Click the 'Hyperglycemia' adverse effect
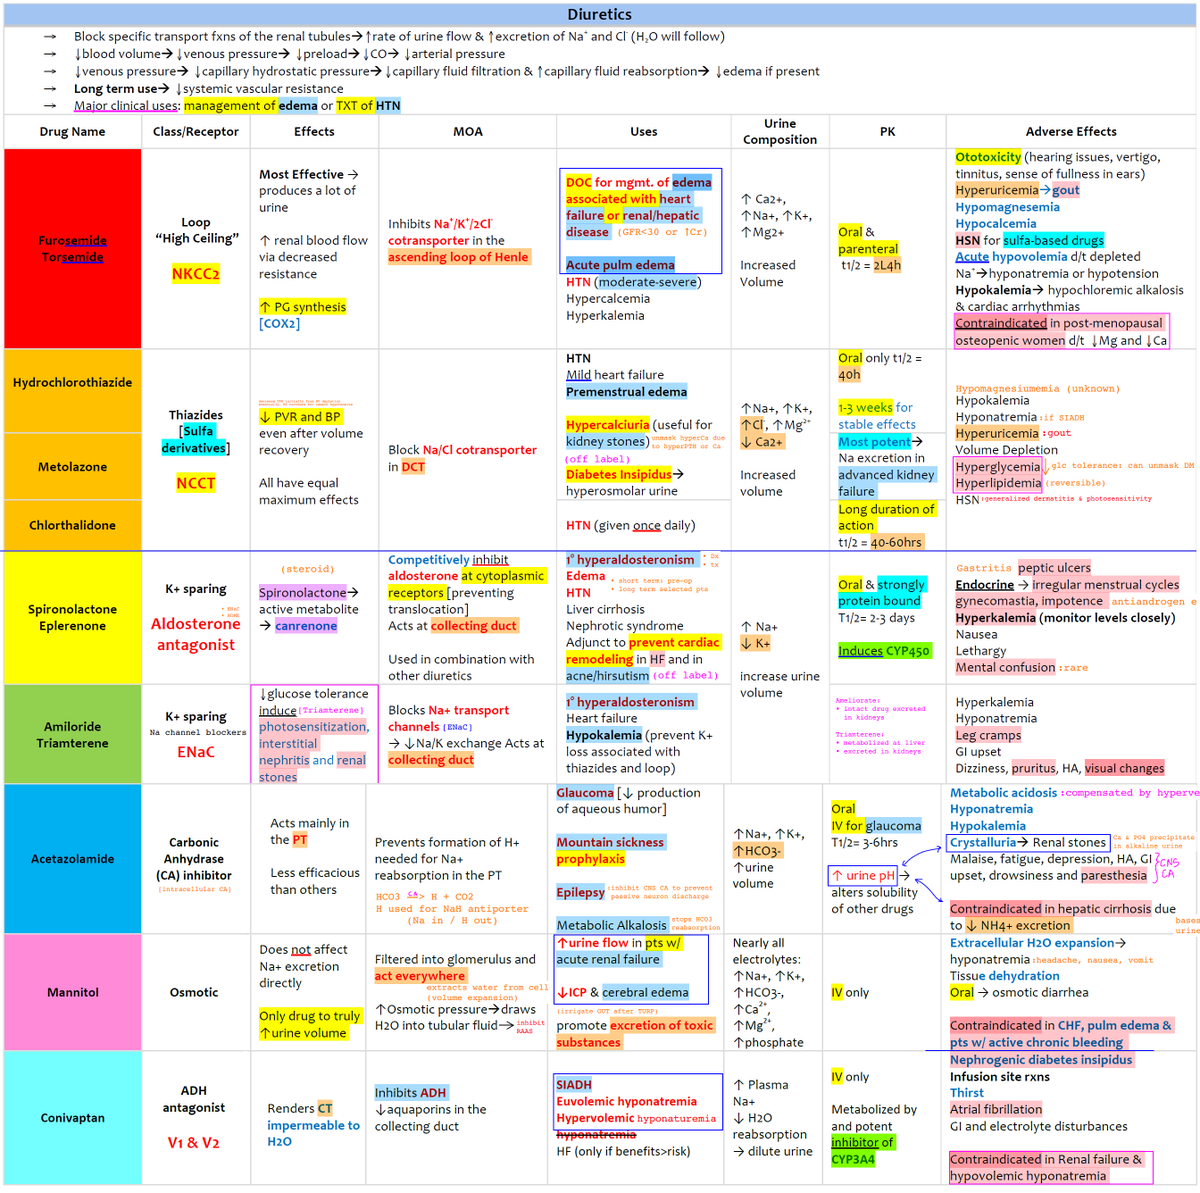This screenshot has height=1193, width=1200. (998, 467)
